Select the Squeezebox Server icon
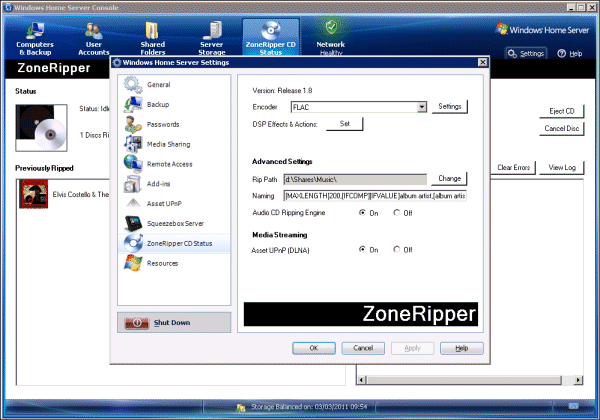 click(133, 223)
